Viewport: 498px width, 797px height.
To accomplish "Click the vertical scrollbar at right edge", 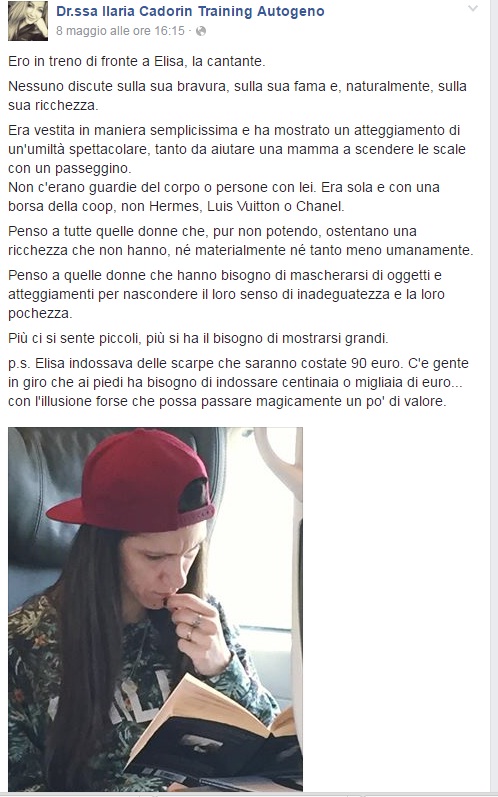I will pyautogui.click(x=493, y=398).
